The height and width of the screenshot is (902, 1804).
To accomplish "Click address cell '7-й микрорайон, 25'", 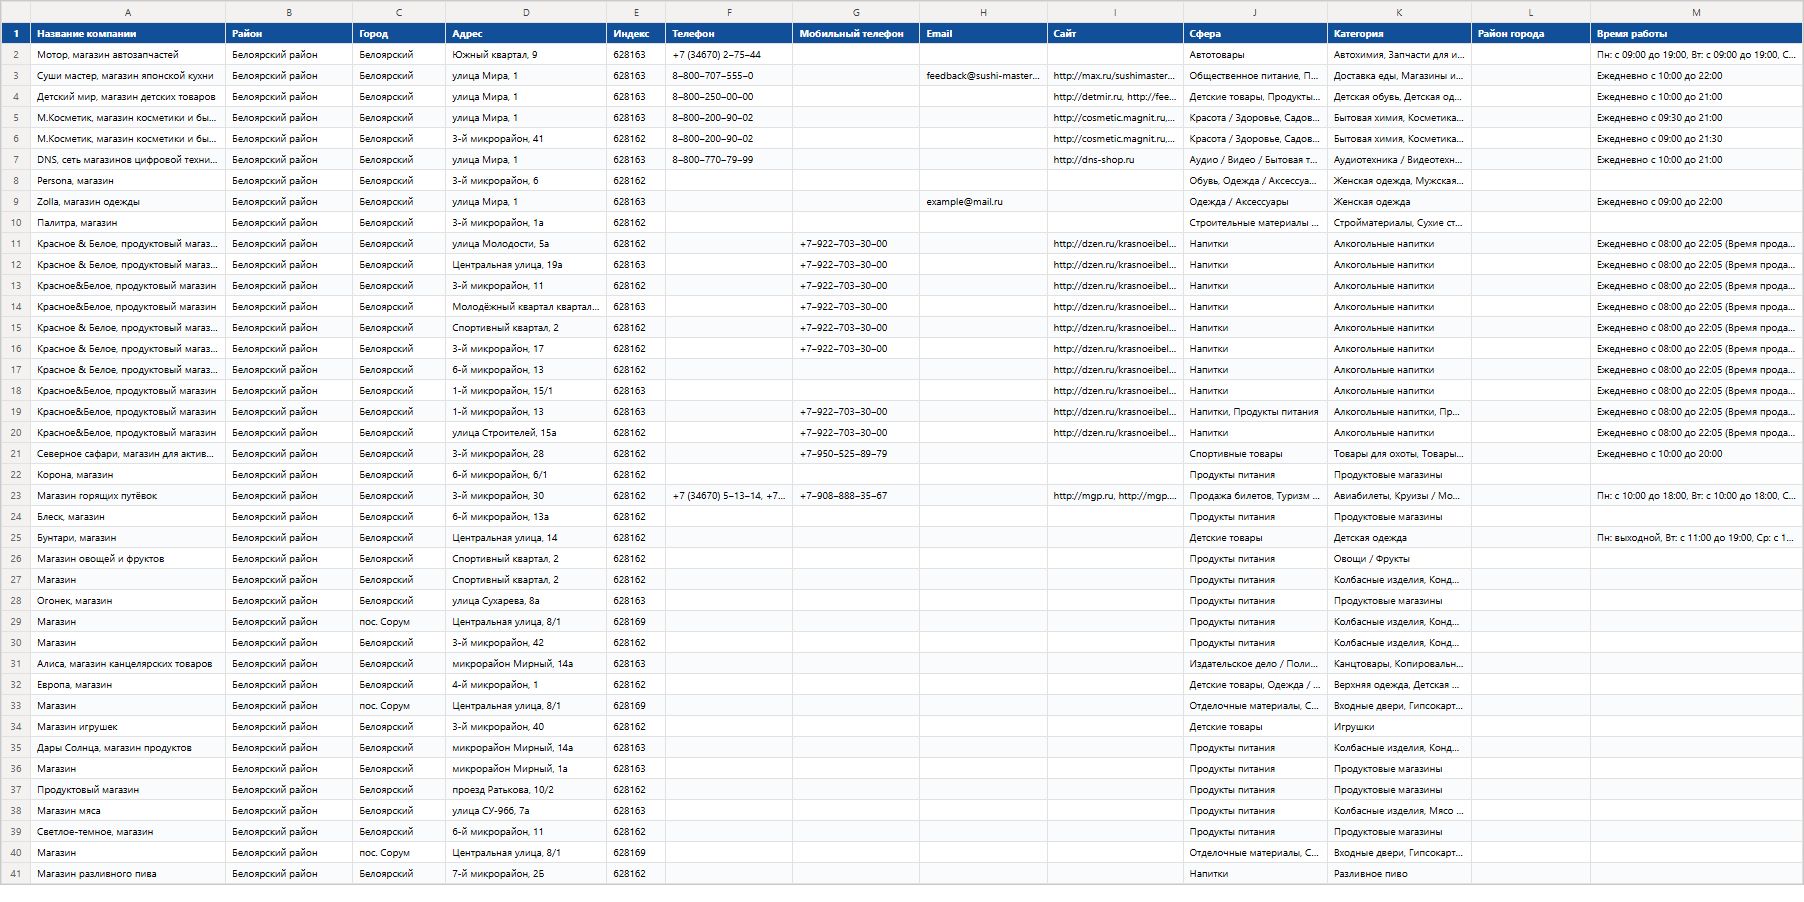I will tap(526, 874).
